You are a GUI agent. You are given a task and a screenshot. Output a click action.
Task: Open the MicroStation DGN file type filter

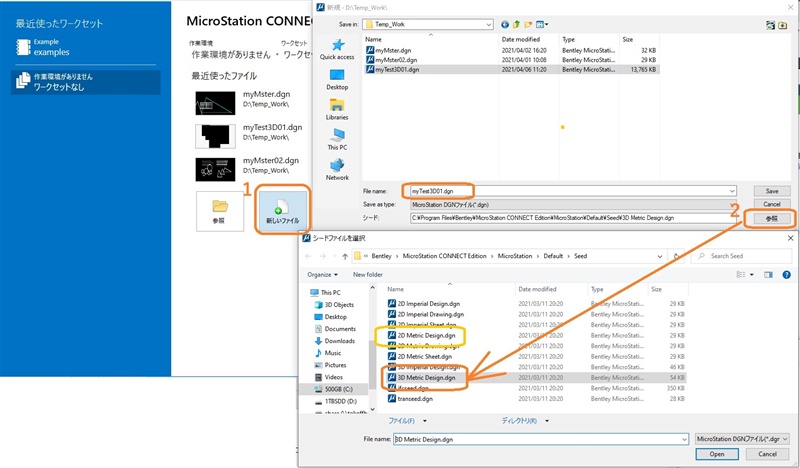pos(742,439)
